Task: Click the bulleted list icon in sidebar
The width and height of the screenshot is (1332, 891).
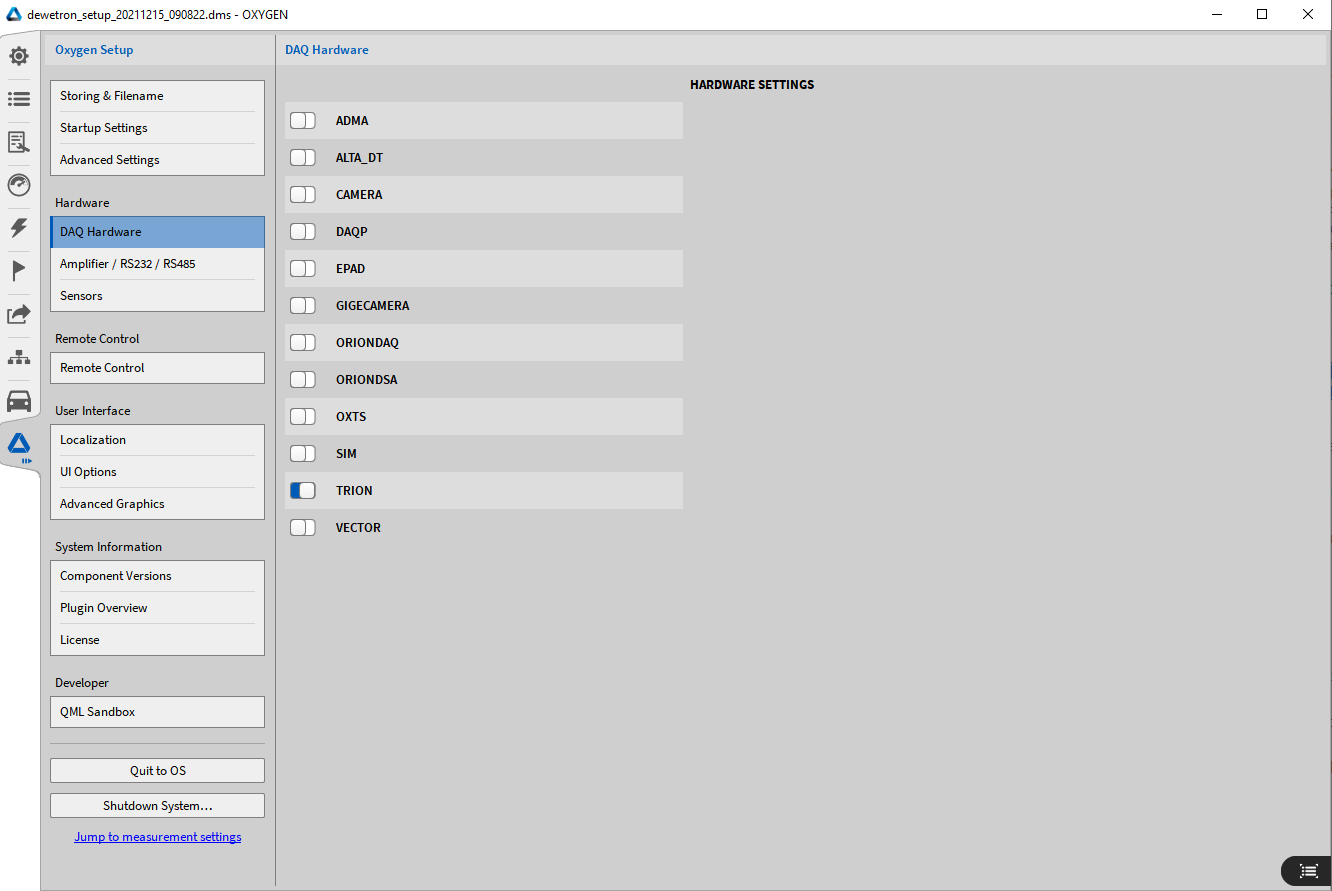Action: [19, 99]
